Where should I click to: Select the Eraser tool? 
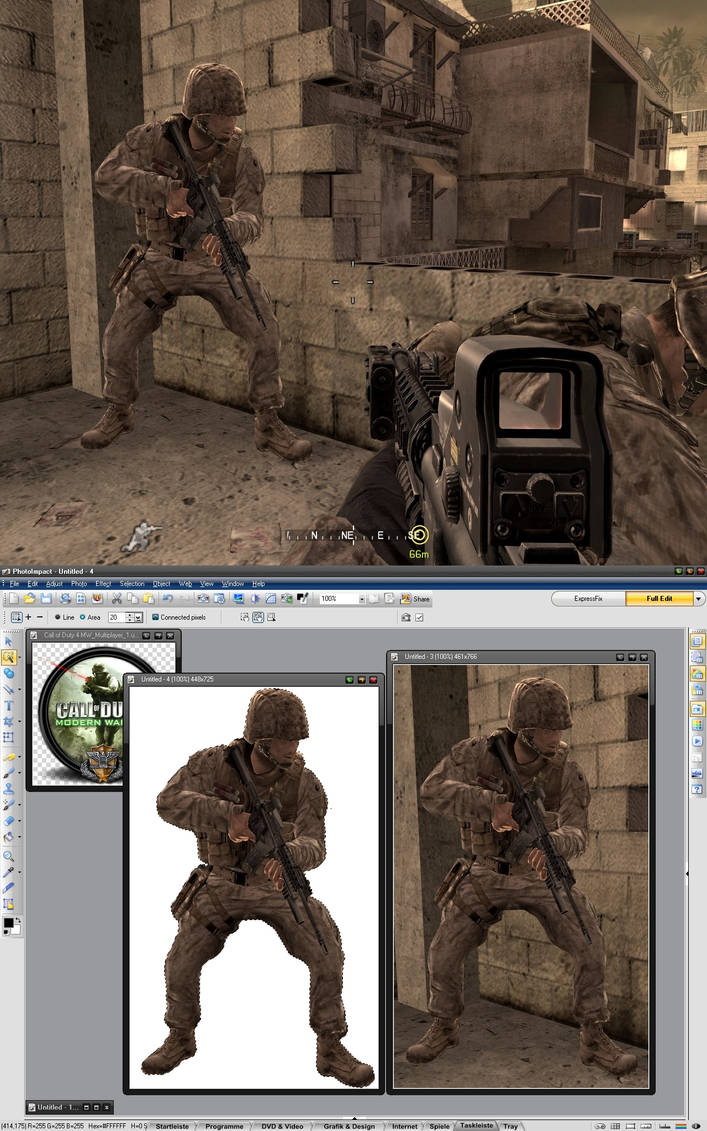[9, 821]
